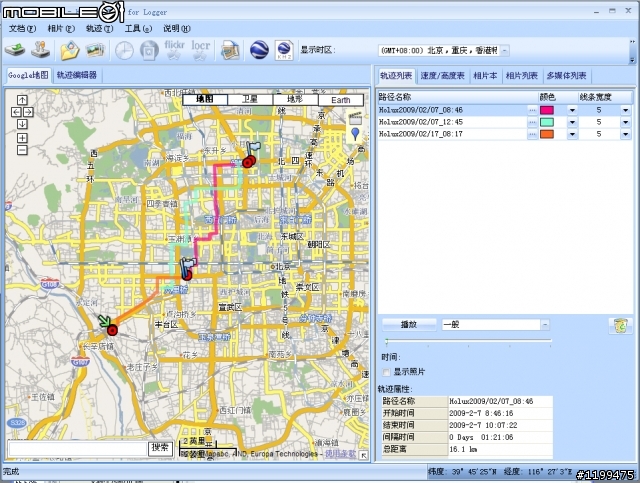Open the 使用条款 link on map
640x483 pixels.
(x=341, y=454)
